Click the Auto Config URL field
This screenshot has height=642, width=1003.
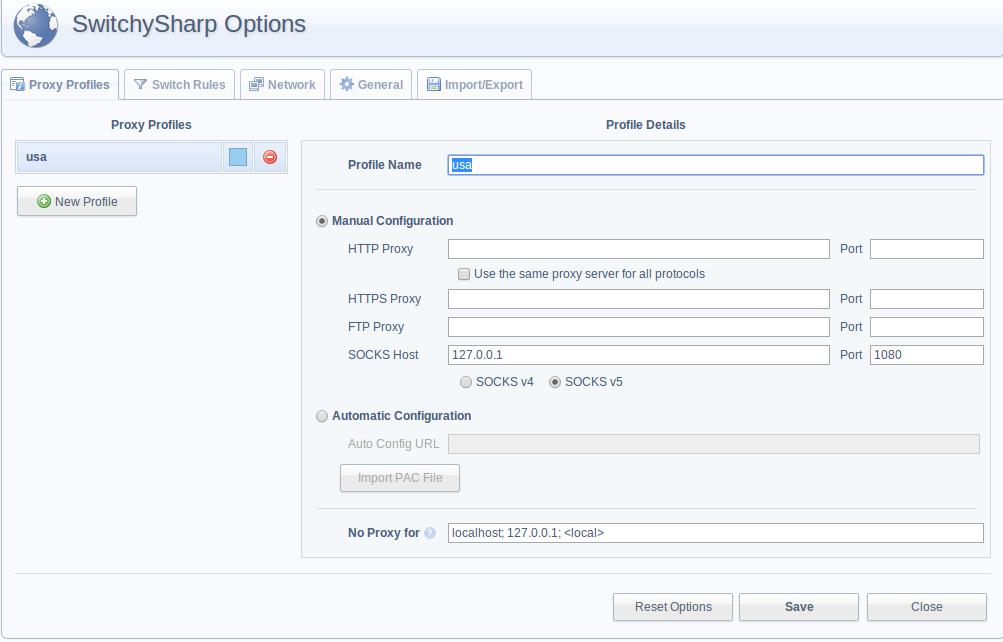(714, 444)
